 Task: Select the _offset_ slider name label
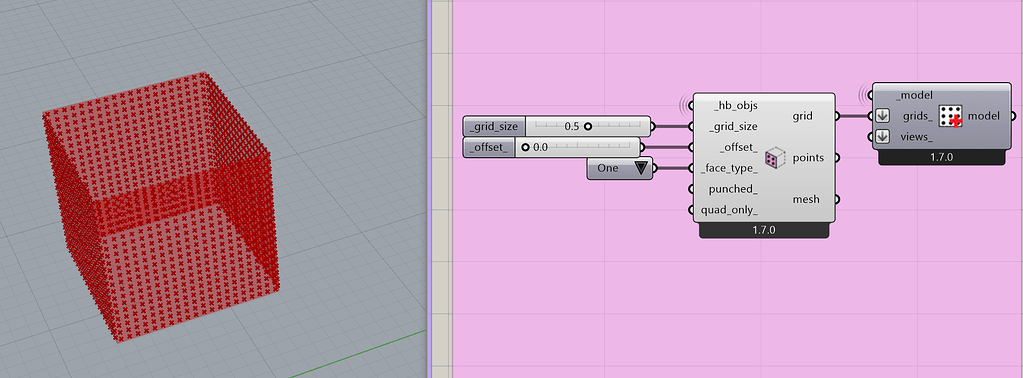[489, 148]
